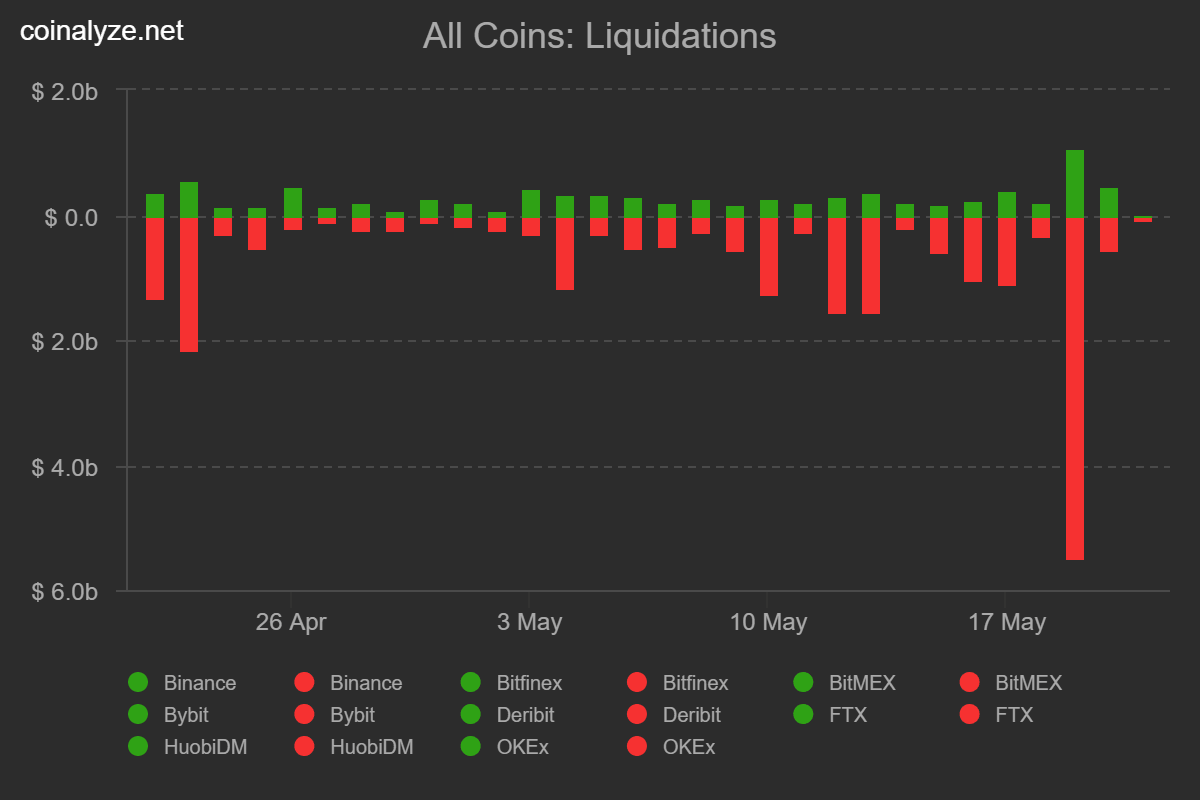This screenshot has height=800, width=1200.
Task: Click the red Deribit legend circle
Action: tap(637, 715)
